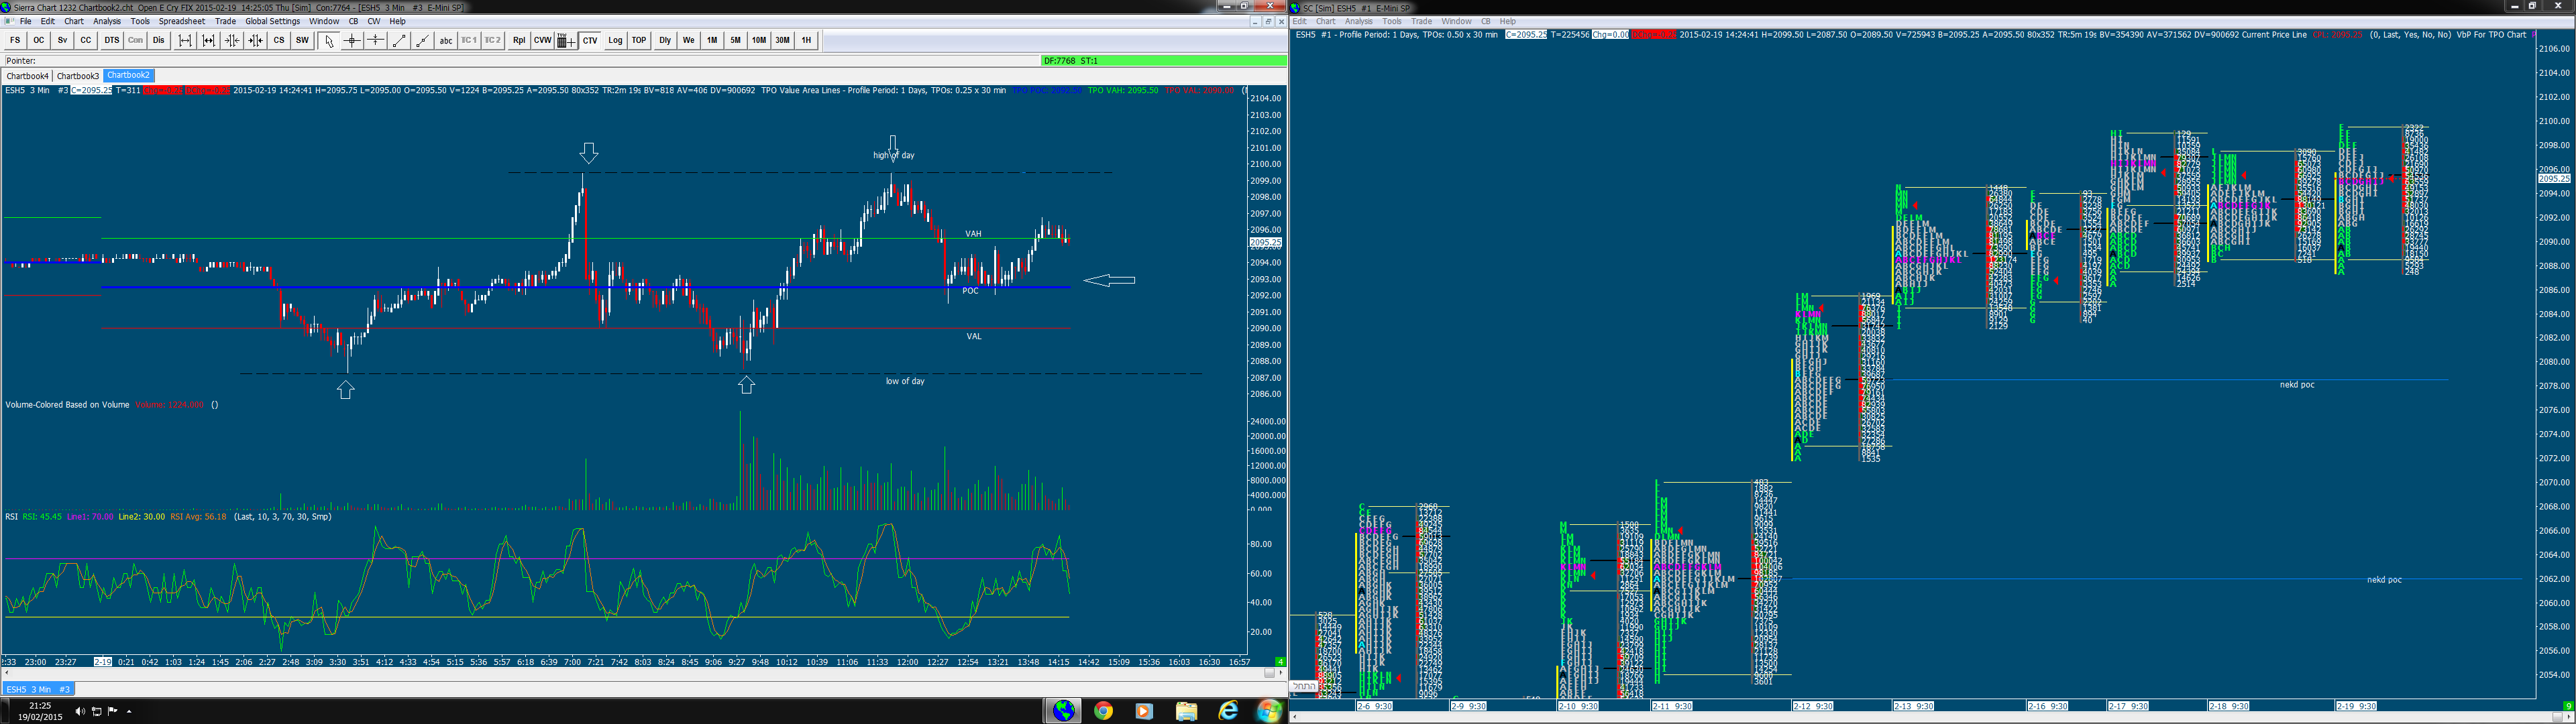Switch to the Chartbook4 tab
Viewport: 2576px width, 724px height.
click(27, 76)
